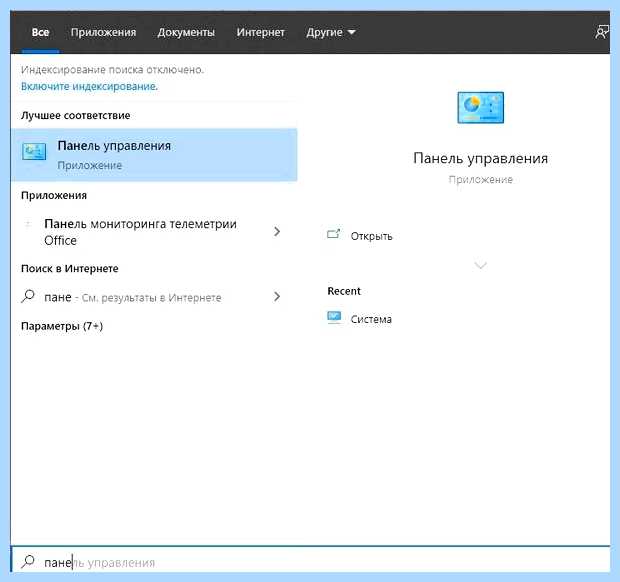The image size is (620, 582).
Task: Open the Другие dropdown menu
Action: [331, 32]
